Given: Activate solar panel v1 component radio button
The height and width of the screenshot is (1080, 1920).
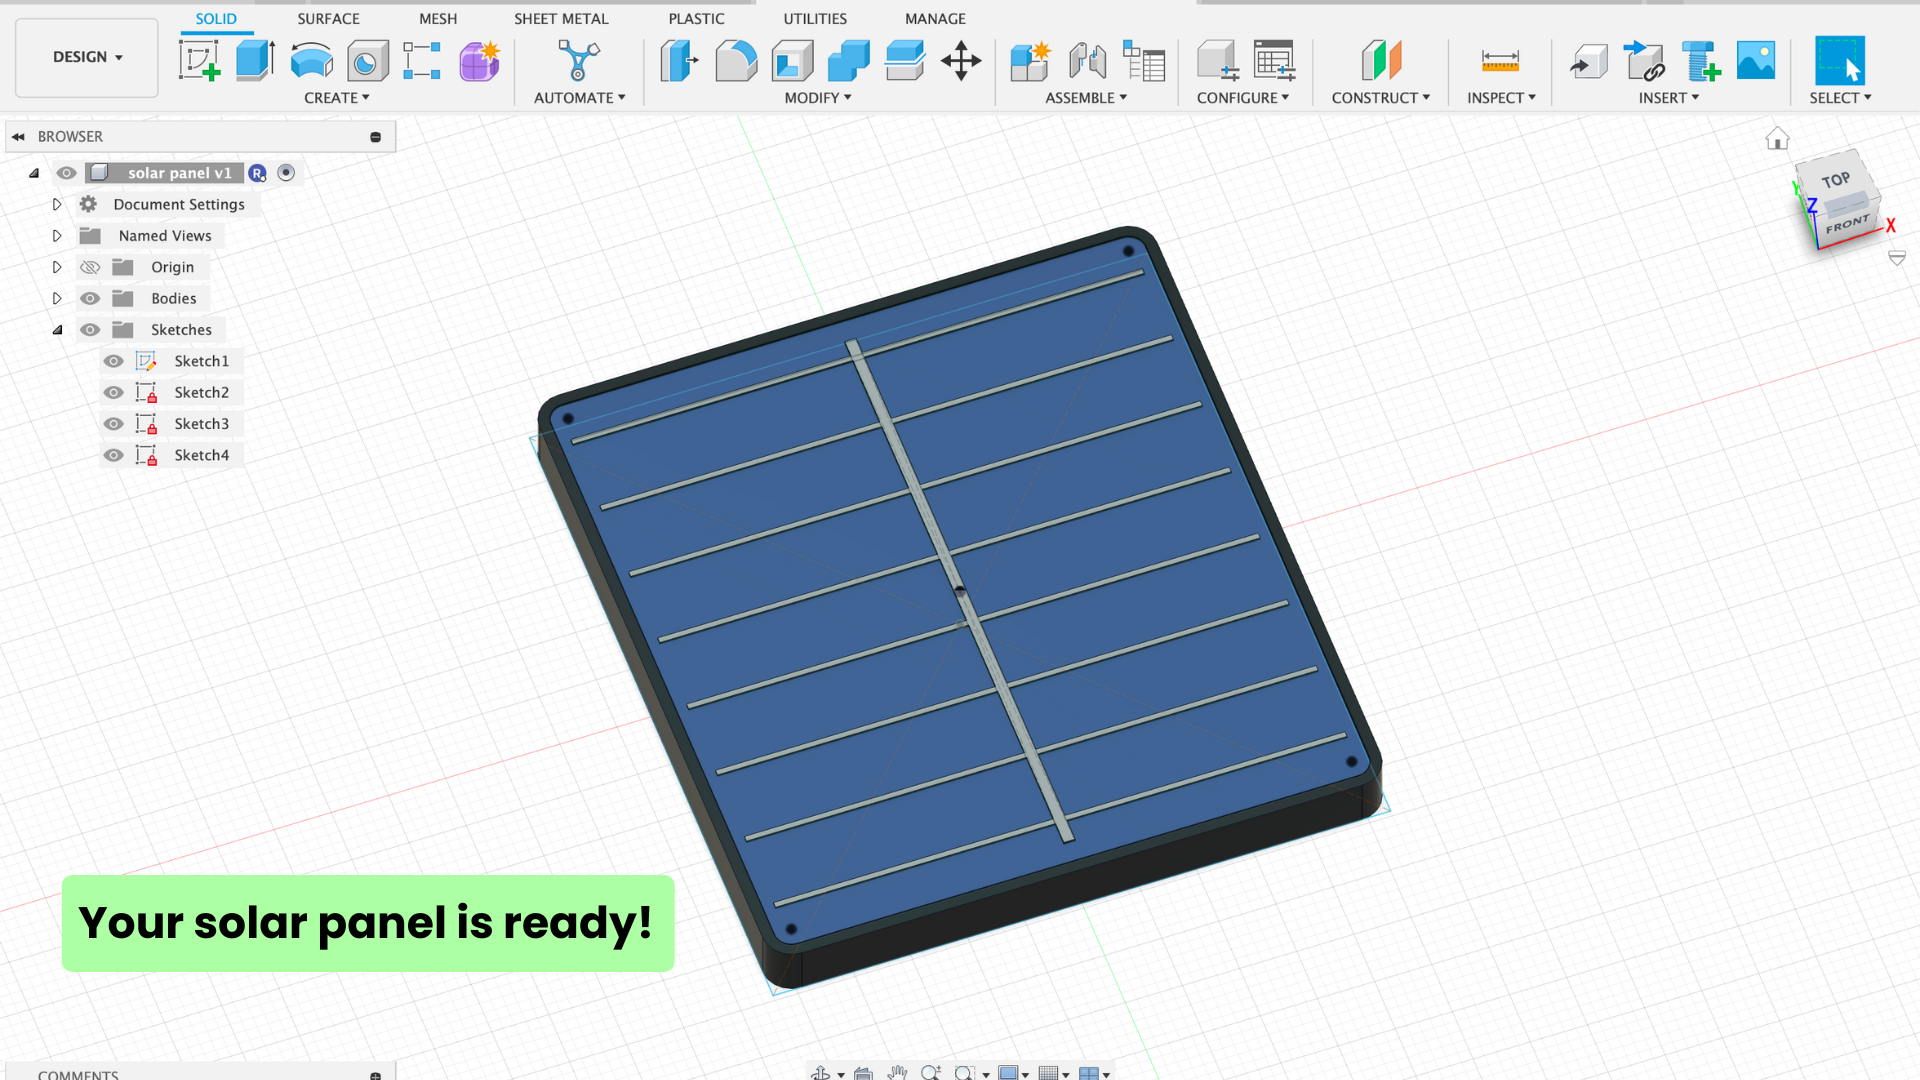Looking at the screenshot, I should [286, 173].
